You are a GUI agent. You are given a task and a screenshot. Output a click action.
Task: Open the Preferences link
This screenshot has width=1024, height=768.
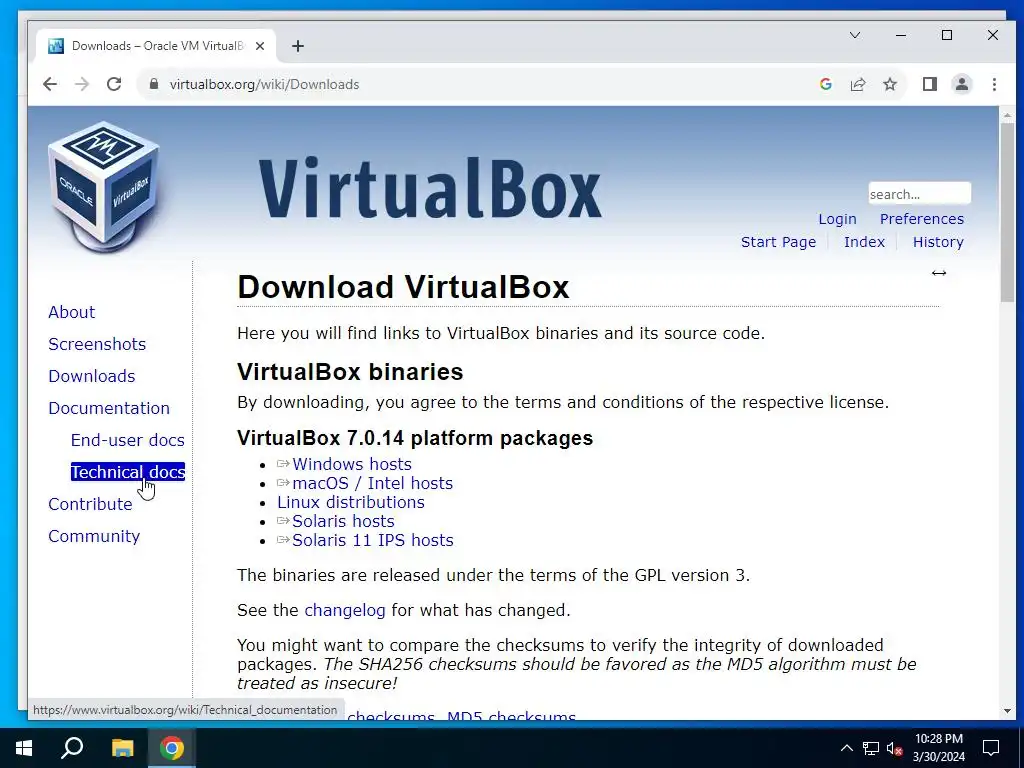(x=921, y=219)
